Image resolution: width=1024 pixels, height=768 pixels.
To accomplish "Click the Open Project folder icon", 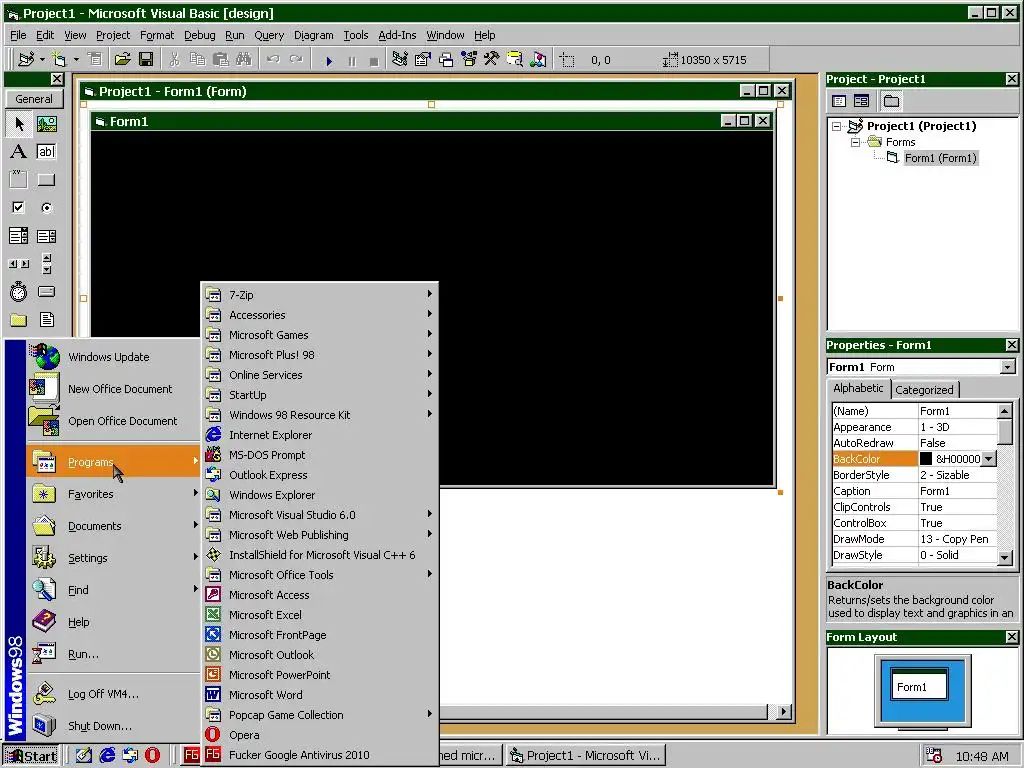I will click(x=122, y=60).
